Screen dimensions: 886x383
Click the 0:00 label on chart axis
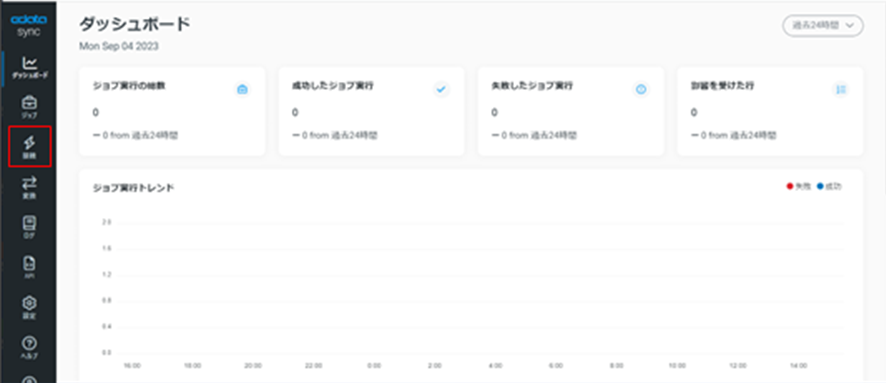(373, 366)
